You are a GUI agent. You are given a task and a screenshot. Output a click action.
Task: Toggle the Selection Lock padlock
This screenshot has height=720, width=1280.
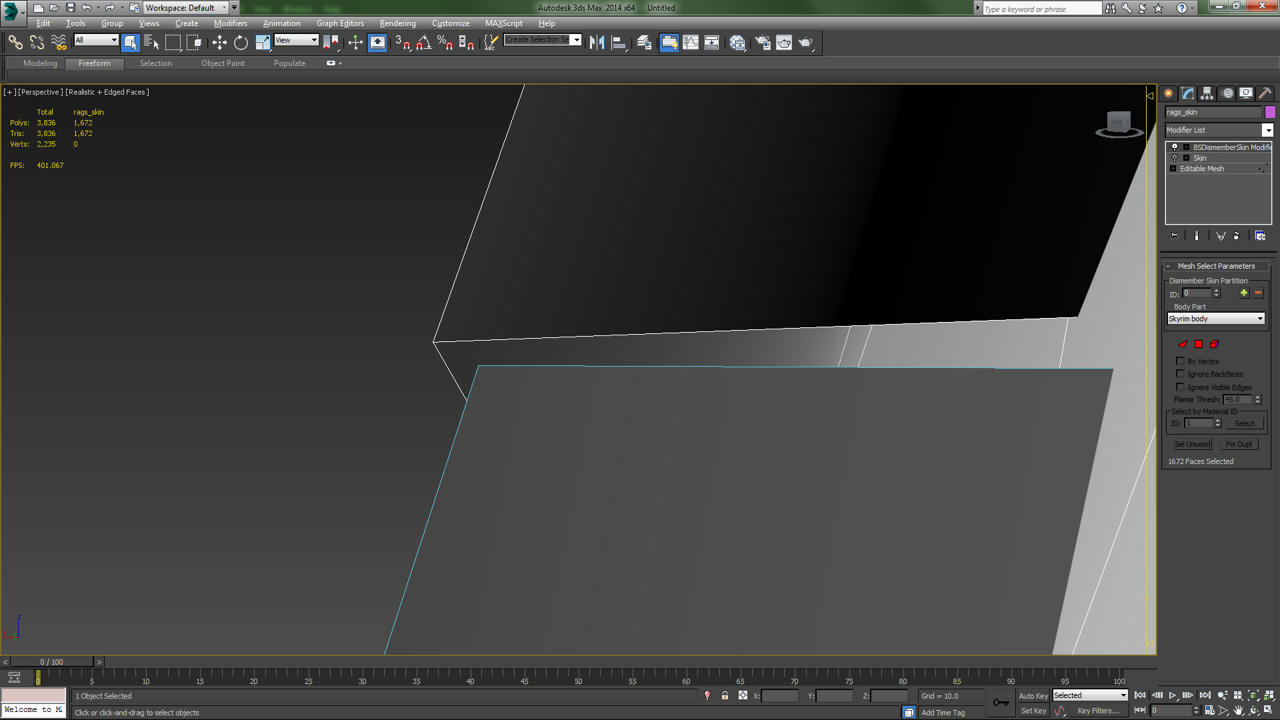(x=725, y=695)
